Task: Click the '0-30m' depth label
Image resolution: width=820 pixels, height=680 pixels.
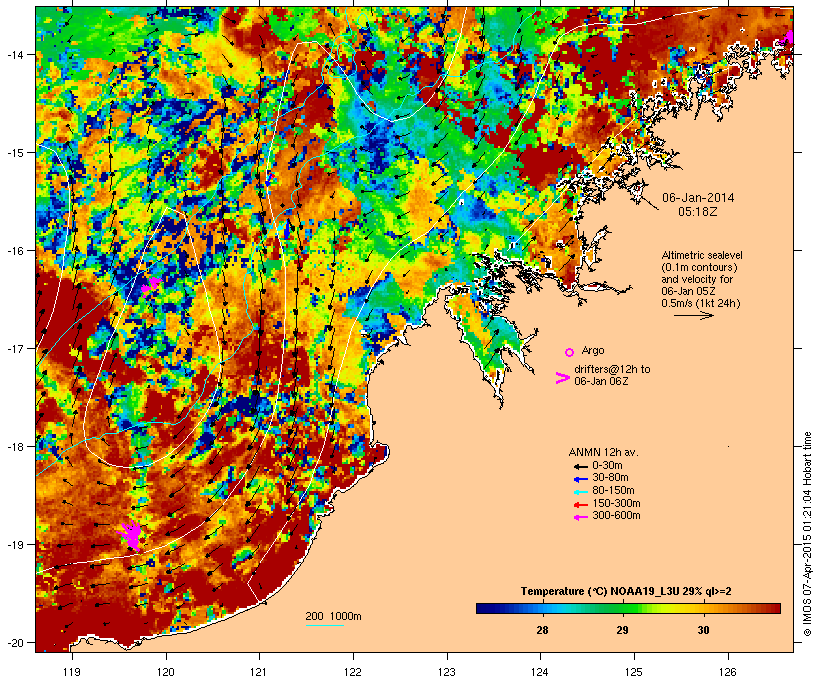Action: 607,466
